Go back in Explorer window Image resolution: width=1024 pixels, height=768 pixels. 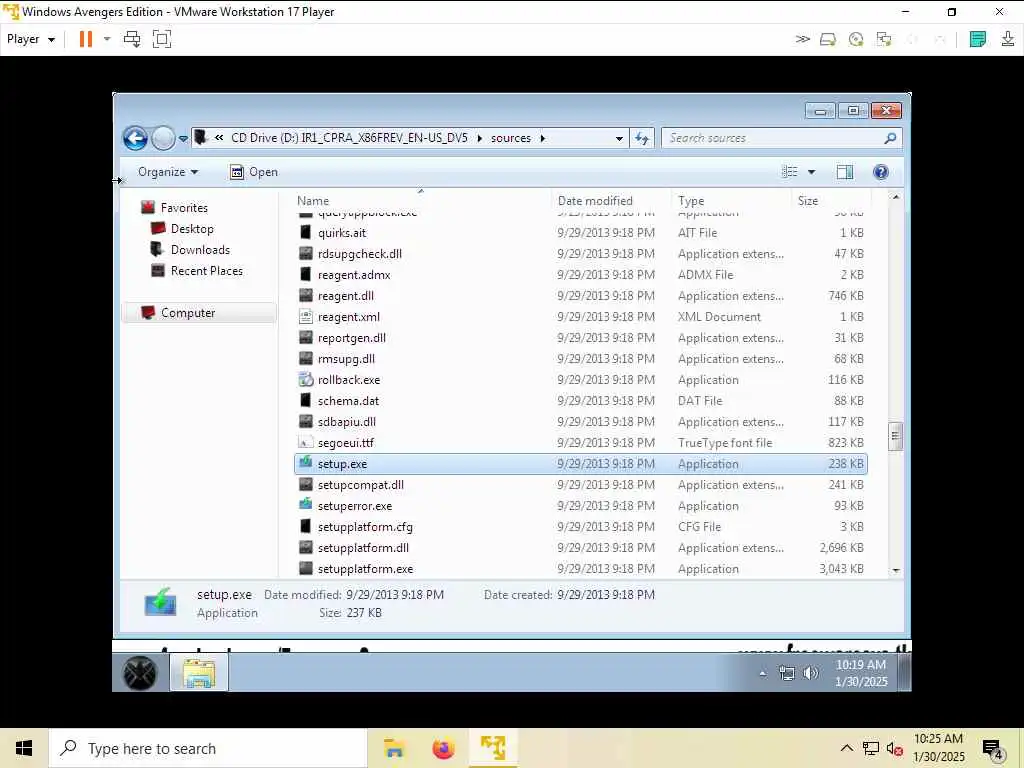click(x=135, y=138)
